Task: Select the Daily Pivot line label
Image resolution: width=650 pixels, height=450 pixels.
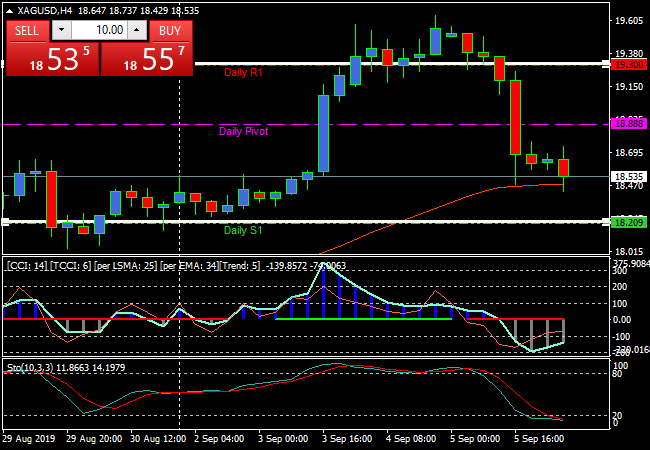Action: tap(243, 131)
